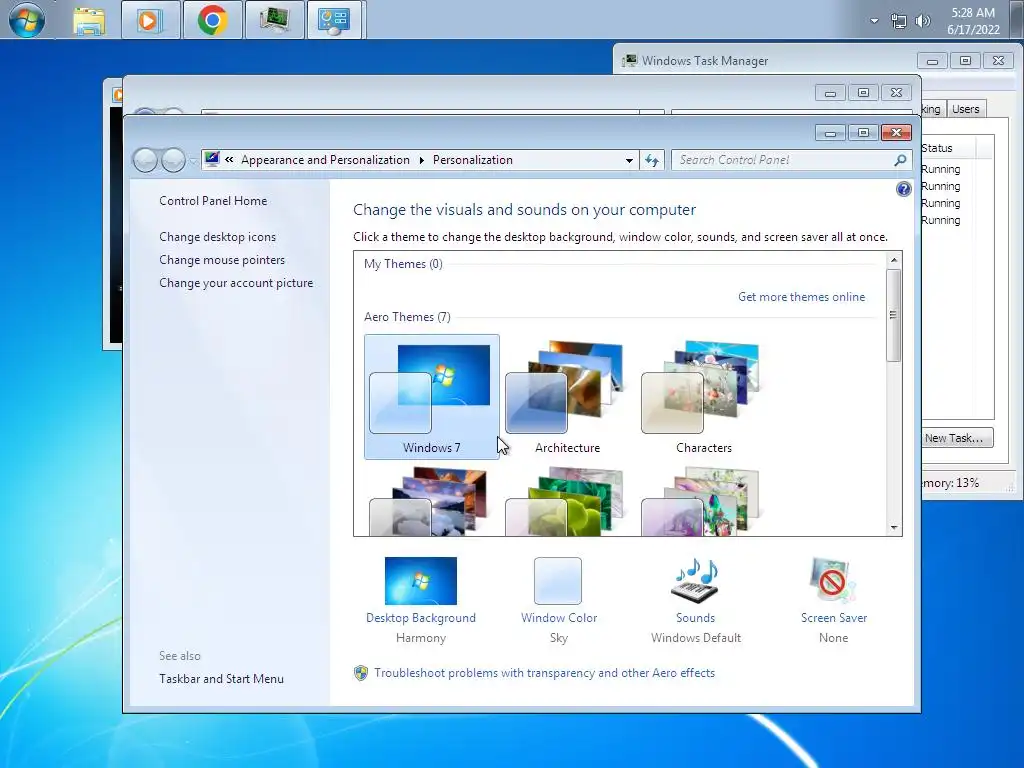Open the network tray icon

(899, 21)
